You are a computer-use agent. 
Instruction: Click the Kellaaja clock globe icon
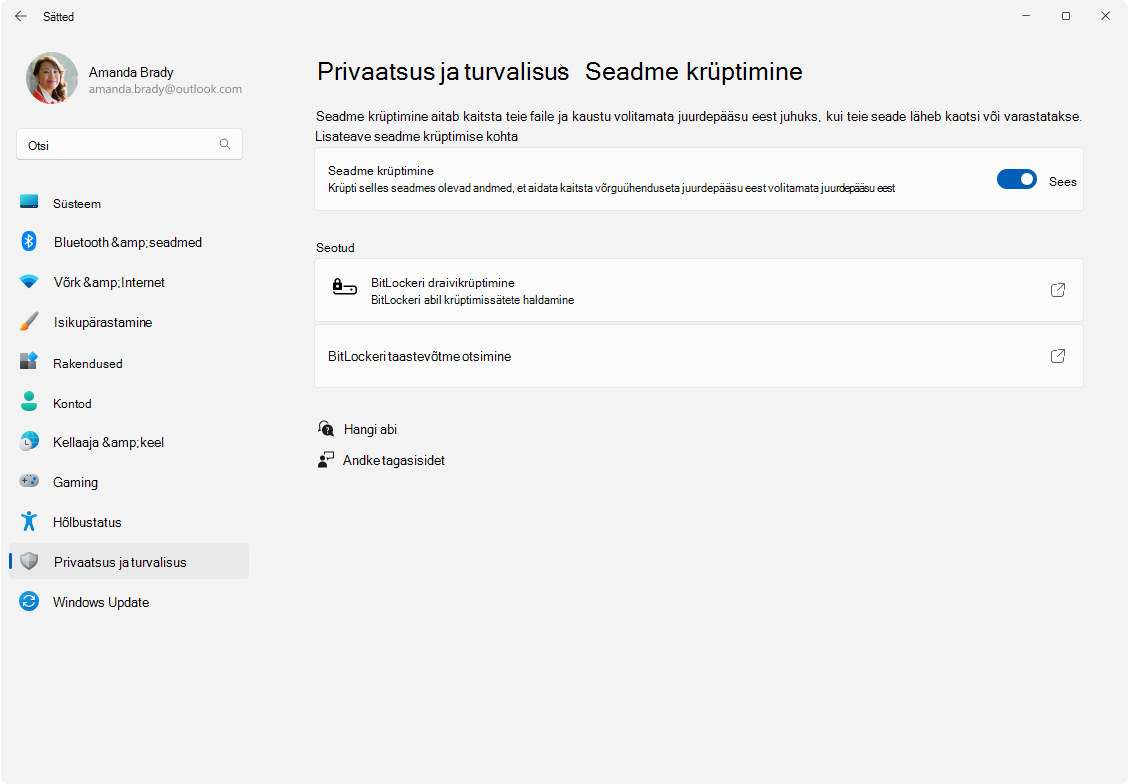[29, 441]
